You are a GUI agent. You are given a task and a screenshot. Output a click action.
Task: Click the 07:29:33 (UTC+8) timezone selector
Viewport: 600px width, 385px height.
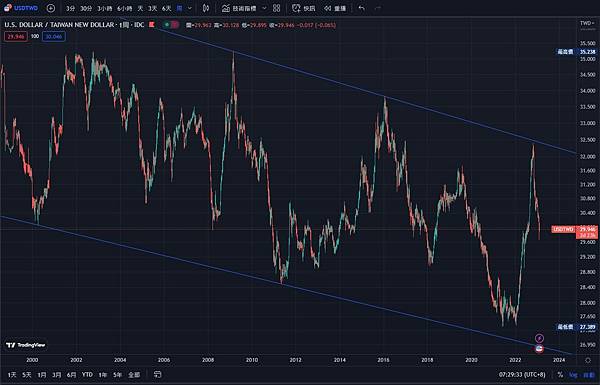pyautogui.click(x=522, y=375)
